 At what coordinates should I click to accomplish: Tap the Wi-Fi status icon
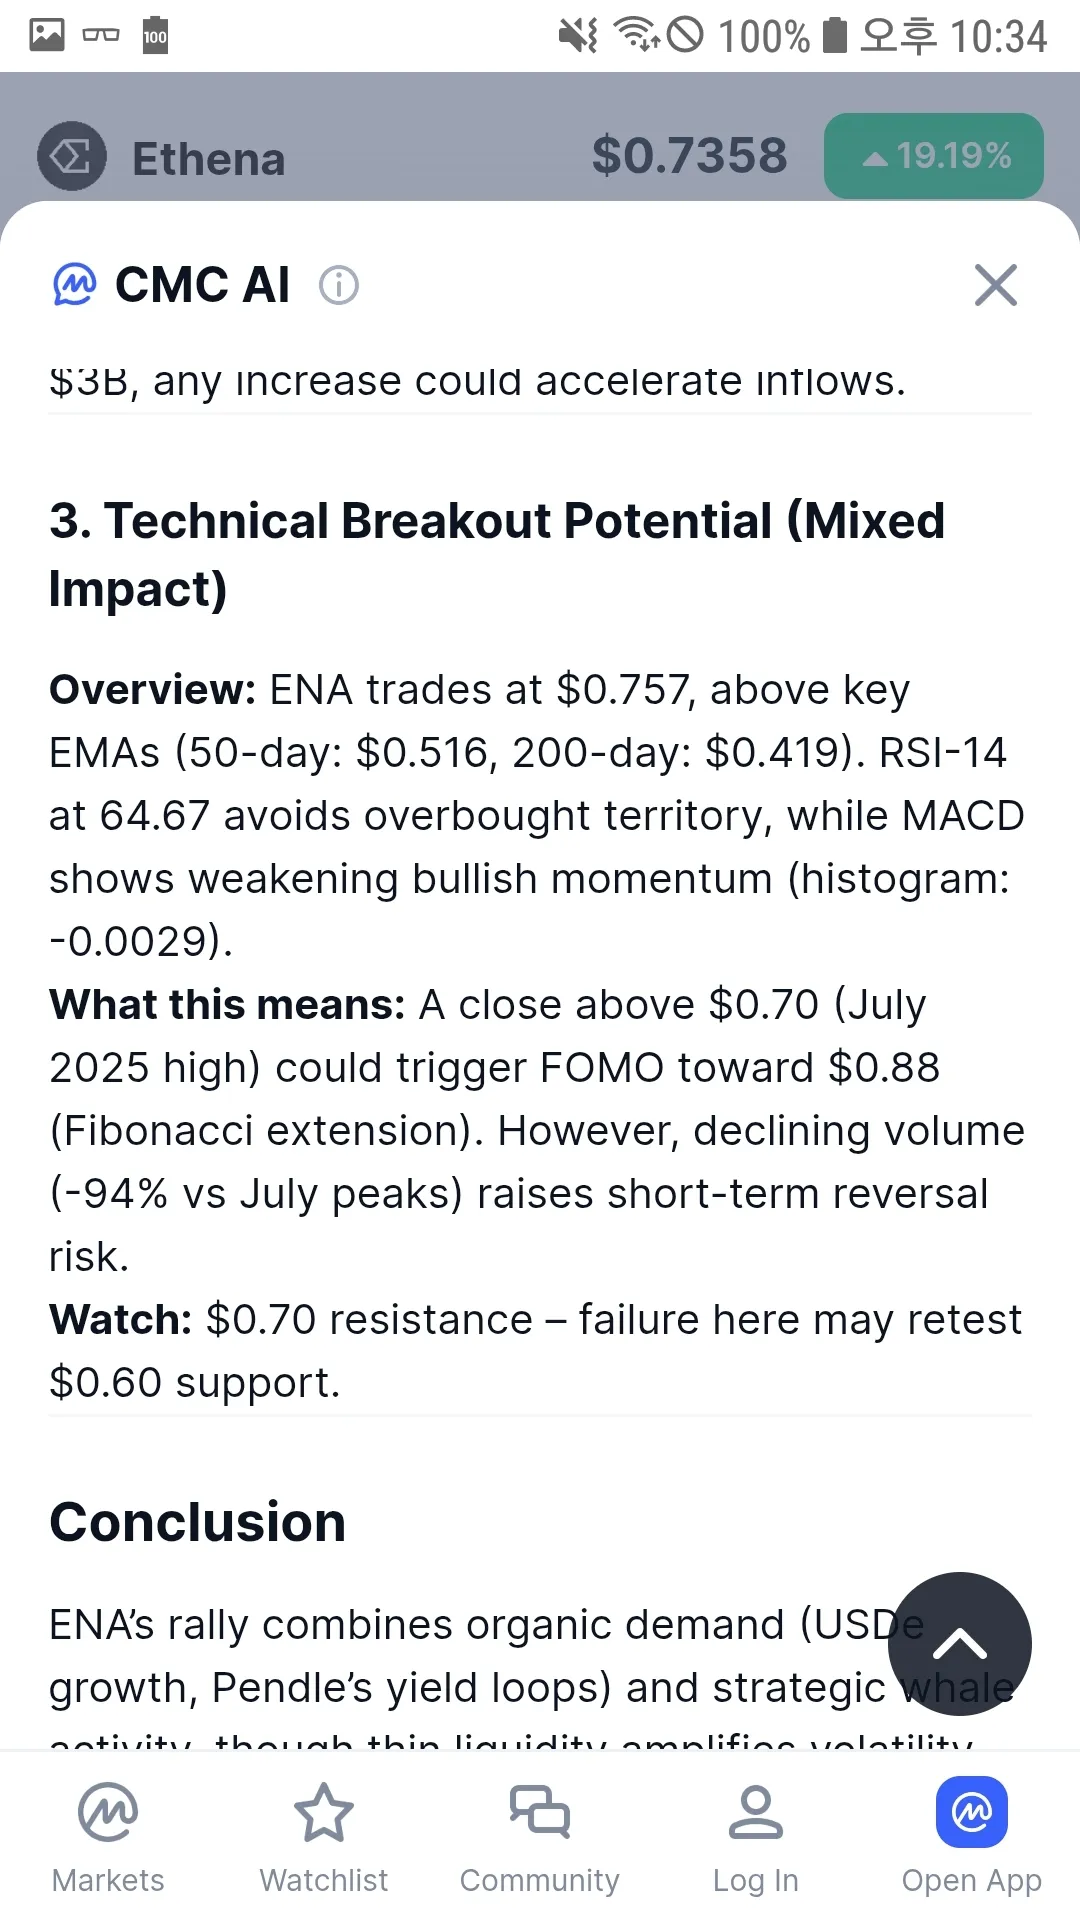click(x=636, y=35)
